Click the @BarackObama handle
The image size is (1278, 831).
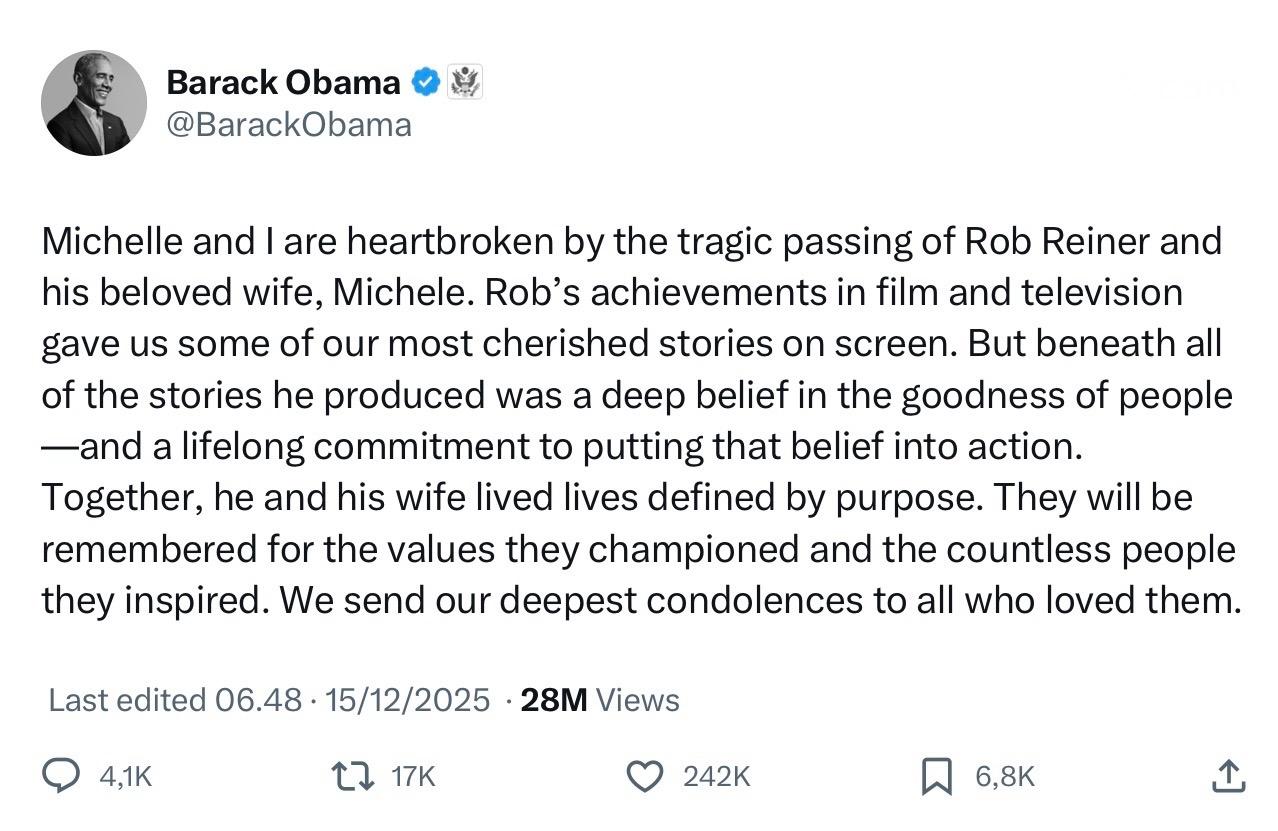289,125
